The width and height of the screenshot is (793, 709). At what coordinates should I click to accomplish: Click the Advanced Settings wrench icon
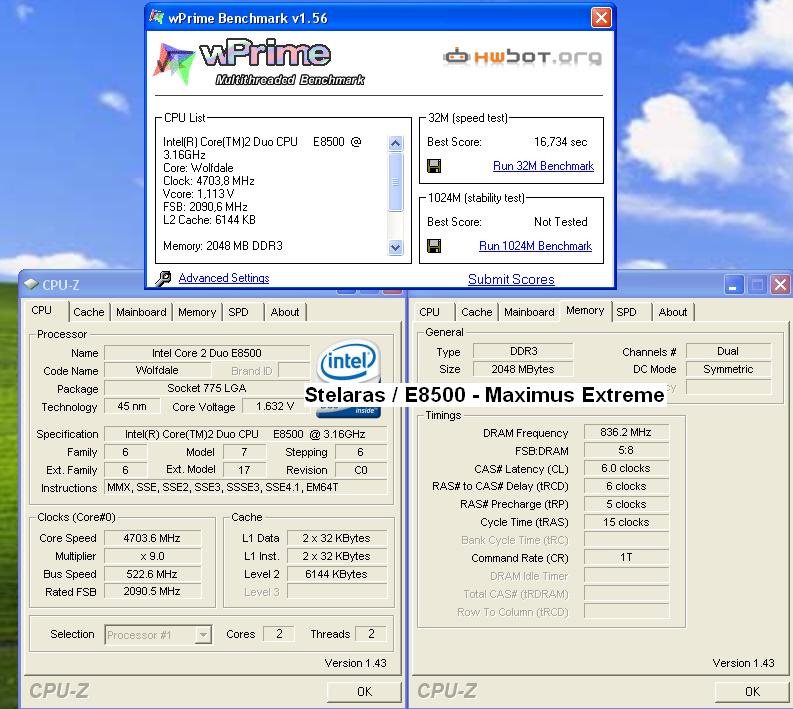163,279
